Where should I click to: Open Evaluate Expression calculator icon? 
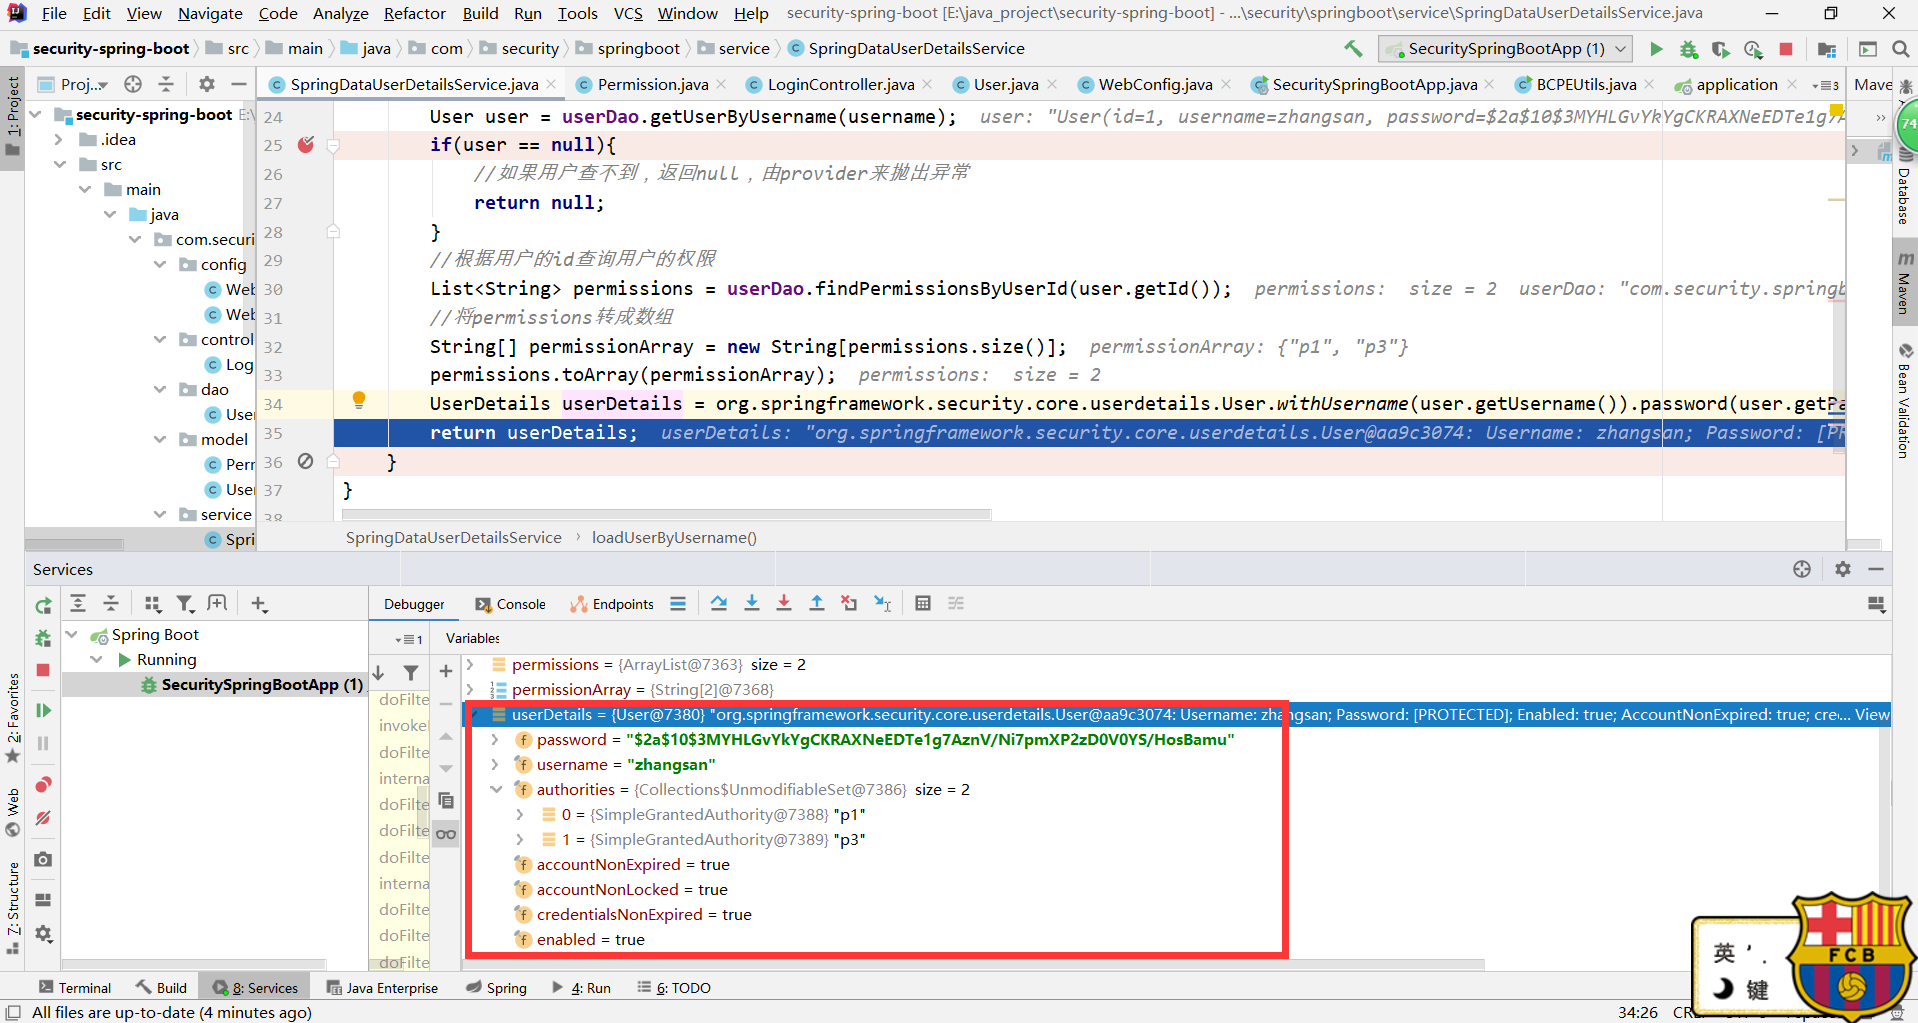click(x=923, y=603)
